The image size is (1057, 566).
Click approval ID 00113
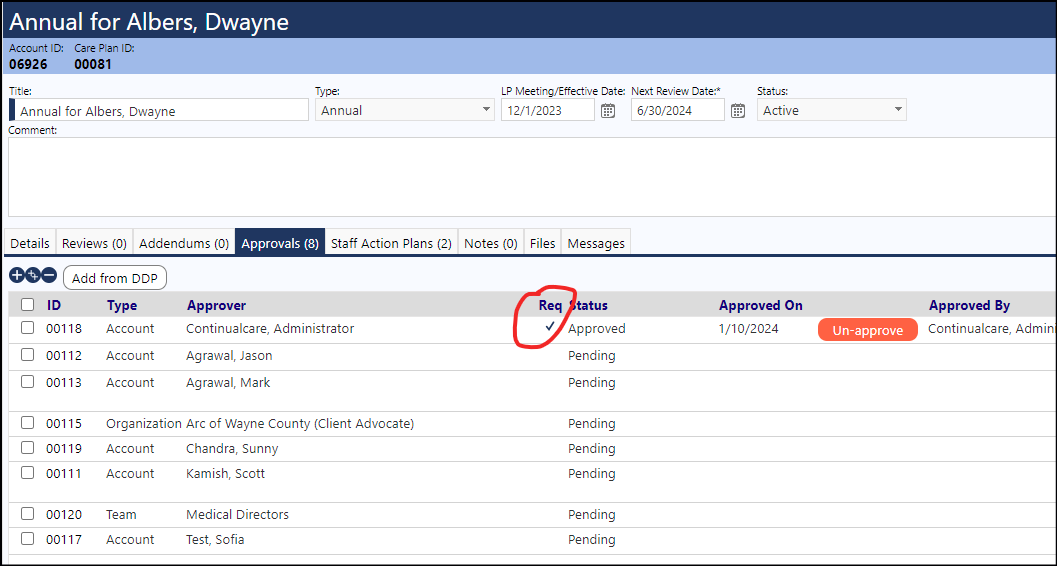point(63,382)
